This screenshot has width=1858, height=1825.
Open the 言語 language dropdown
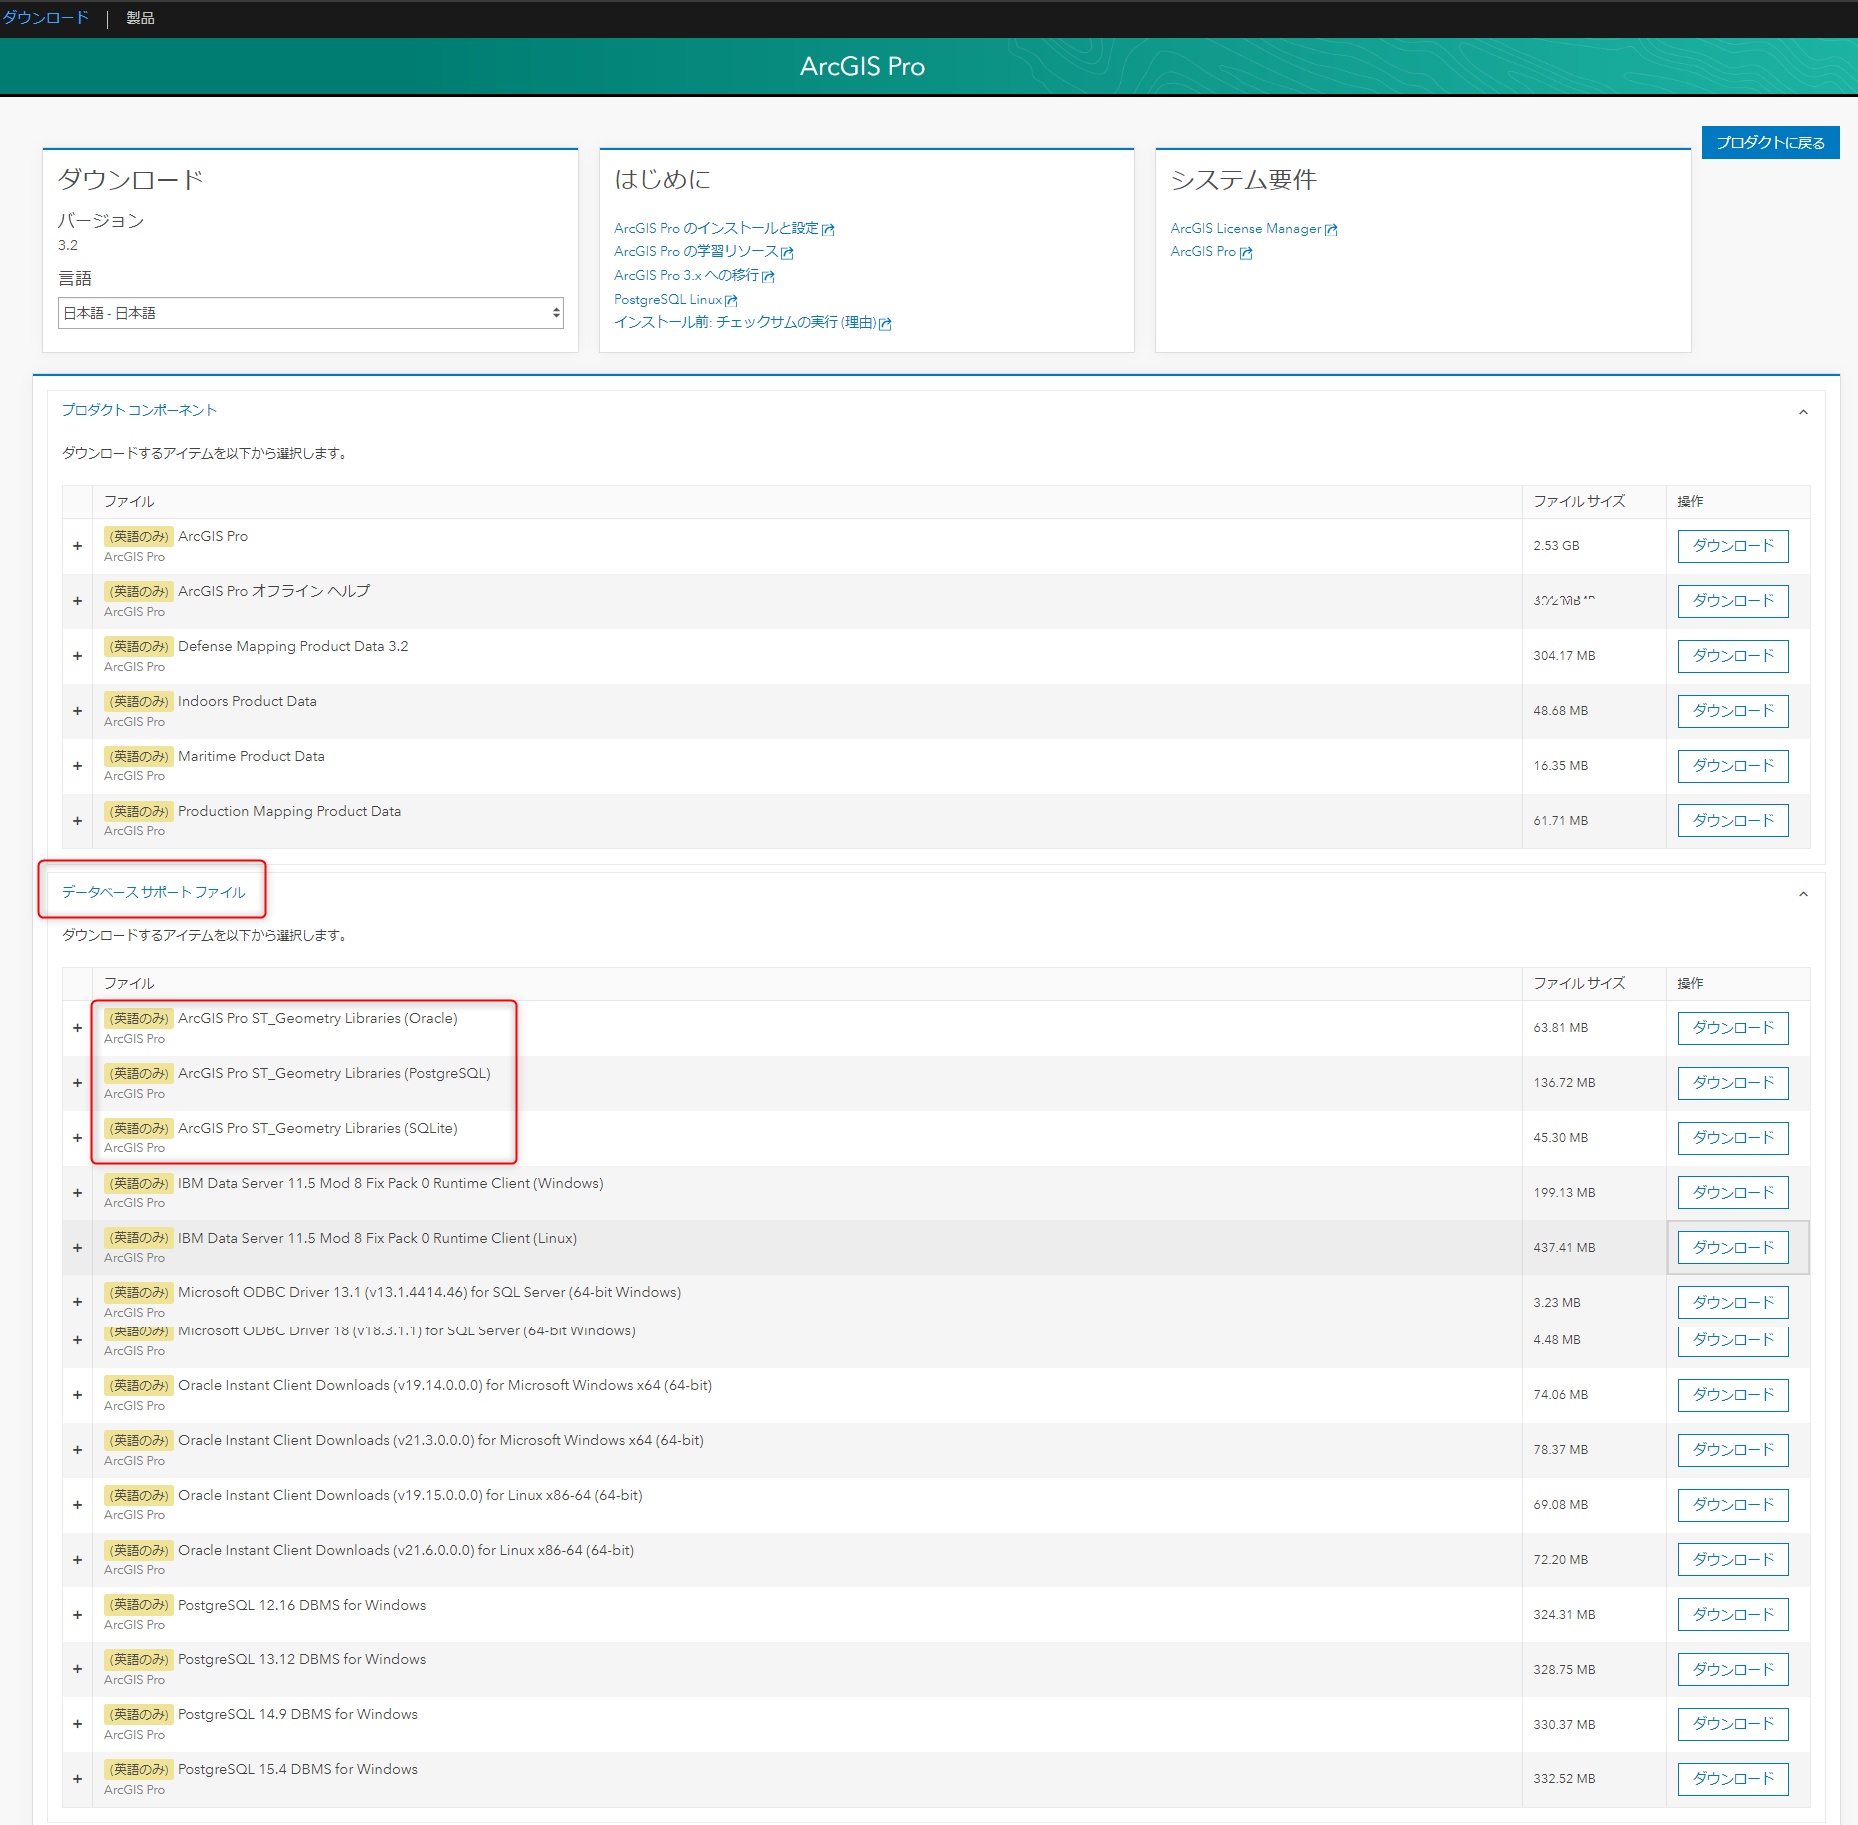click(311, 313)
